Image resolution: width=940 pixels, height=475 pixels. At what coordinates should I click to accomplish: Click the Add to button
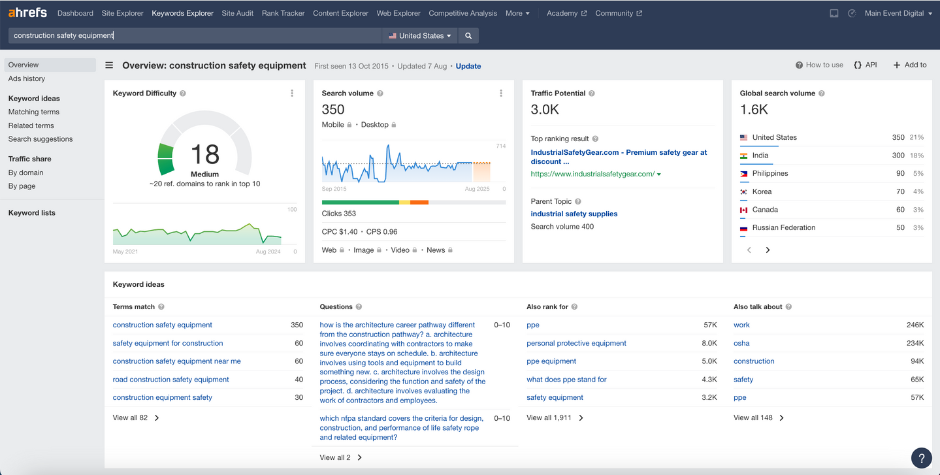point(909,65)
